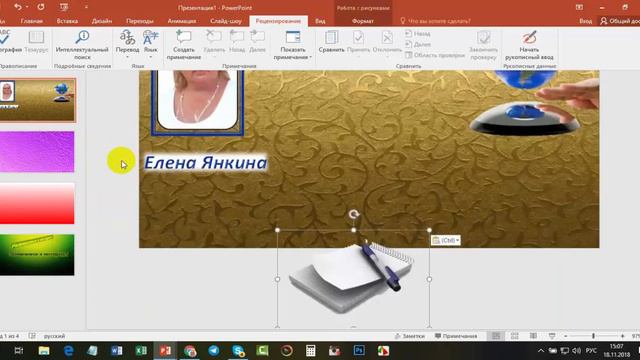Open Ribbon Display Options icon
Image resolution: width=640 pixels, height=360 pixels.
(579, 7)
